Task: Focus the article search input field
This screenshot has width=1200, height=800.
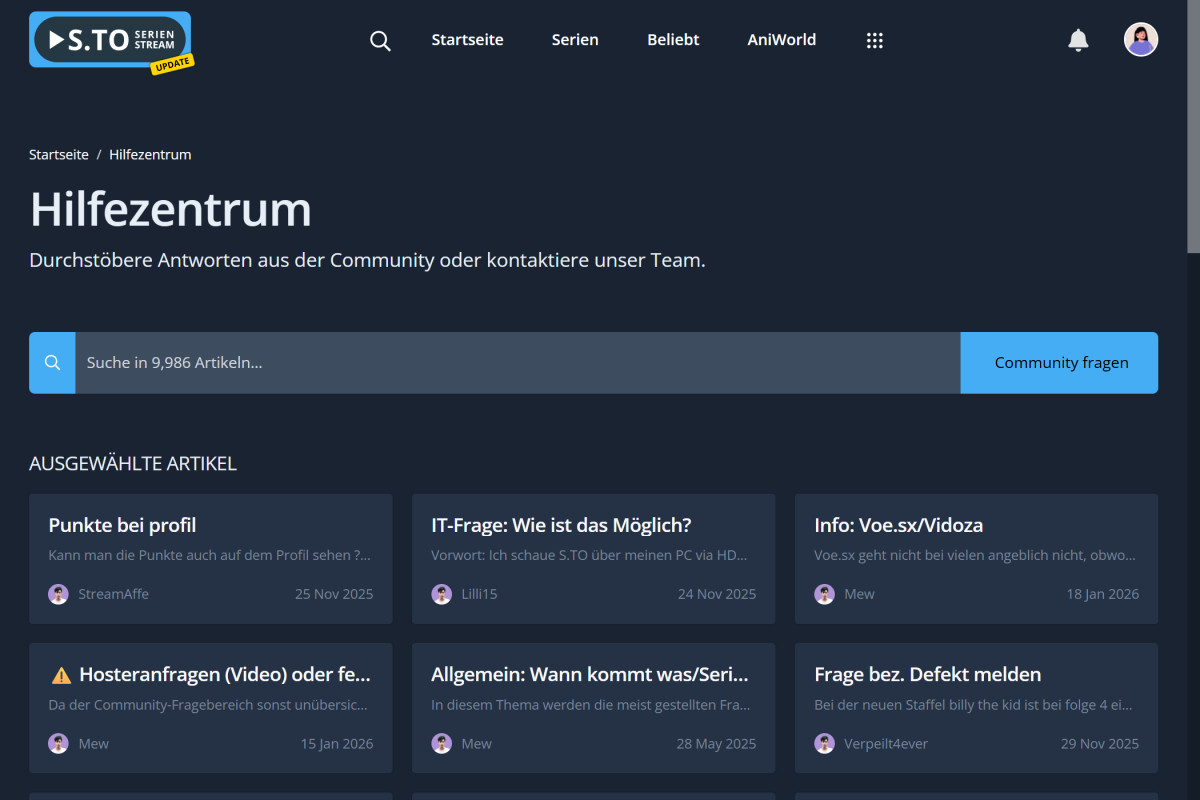Action: pos(517,363)
